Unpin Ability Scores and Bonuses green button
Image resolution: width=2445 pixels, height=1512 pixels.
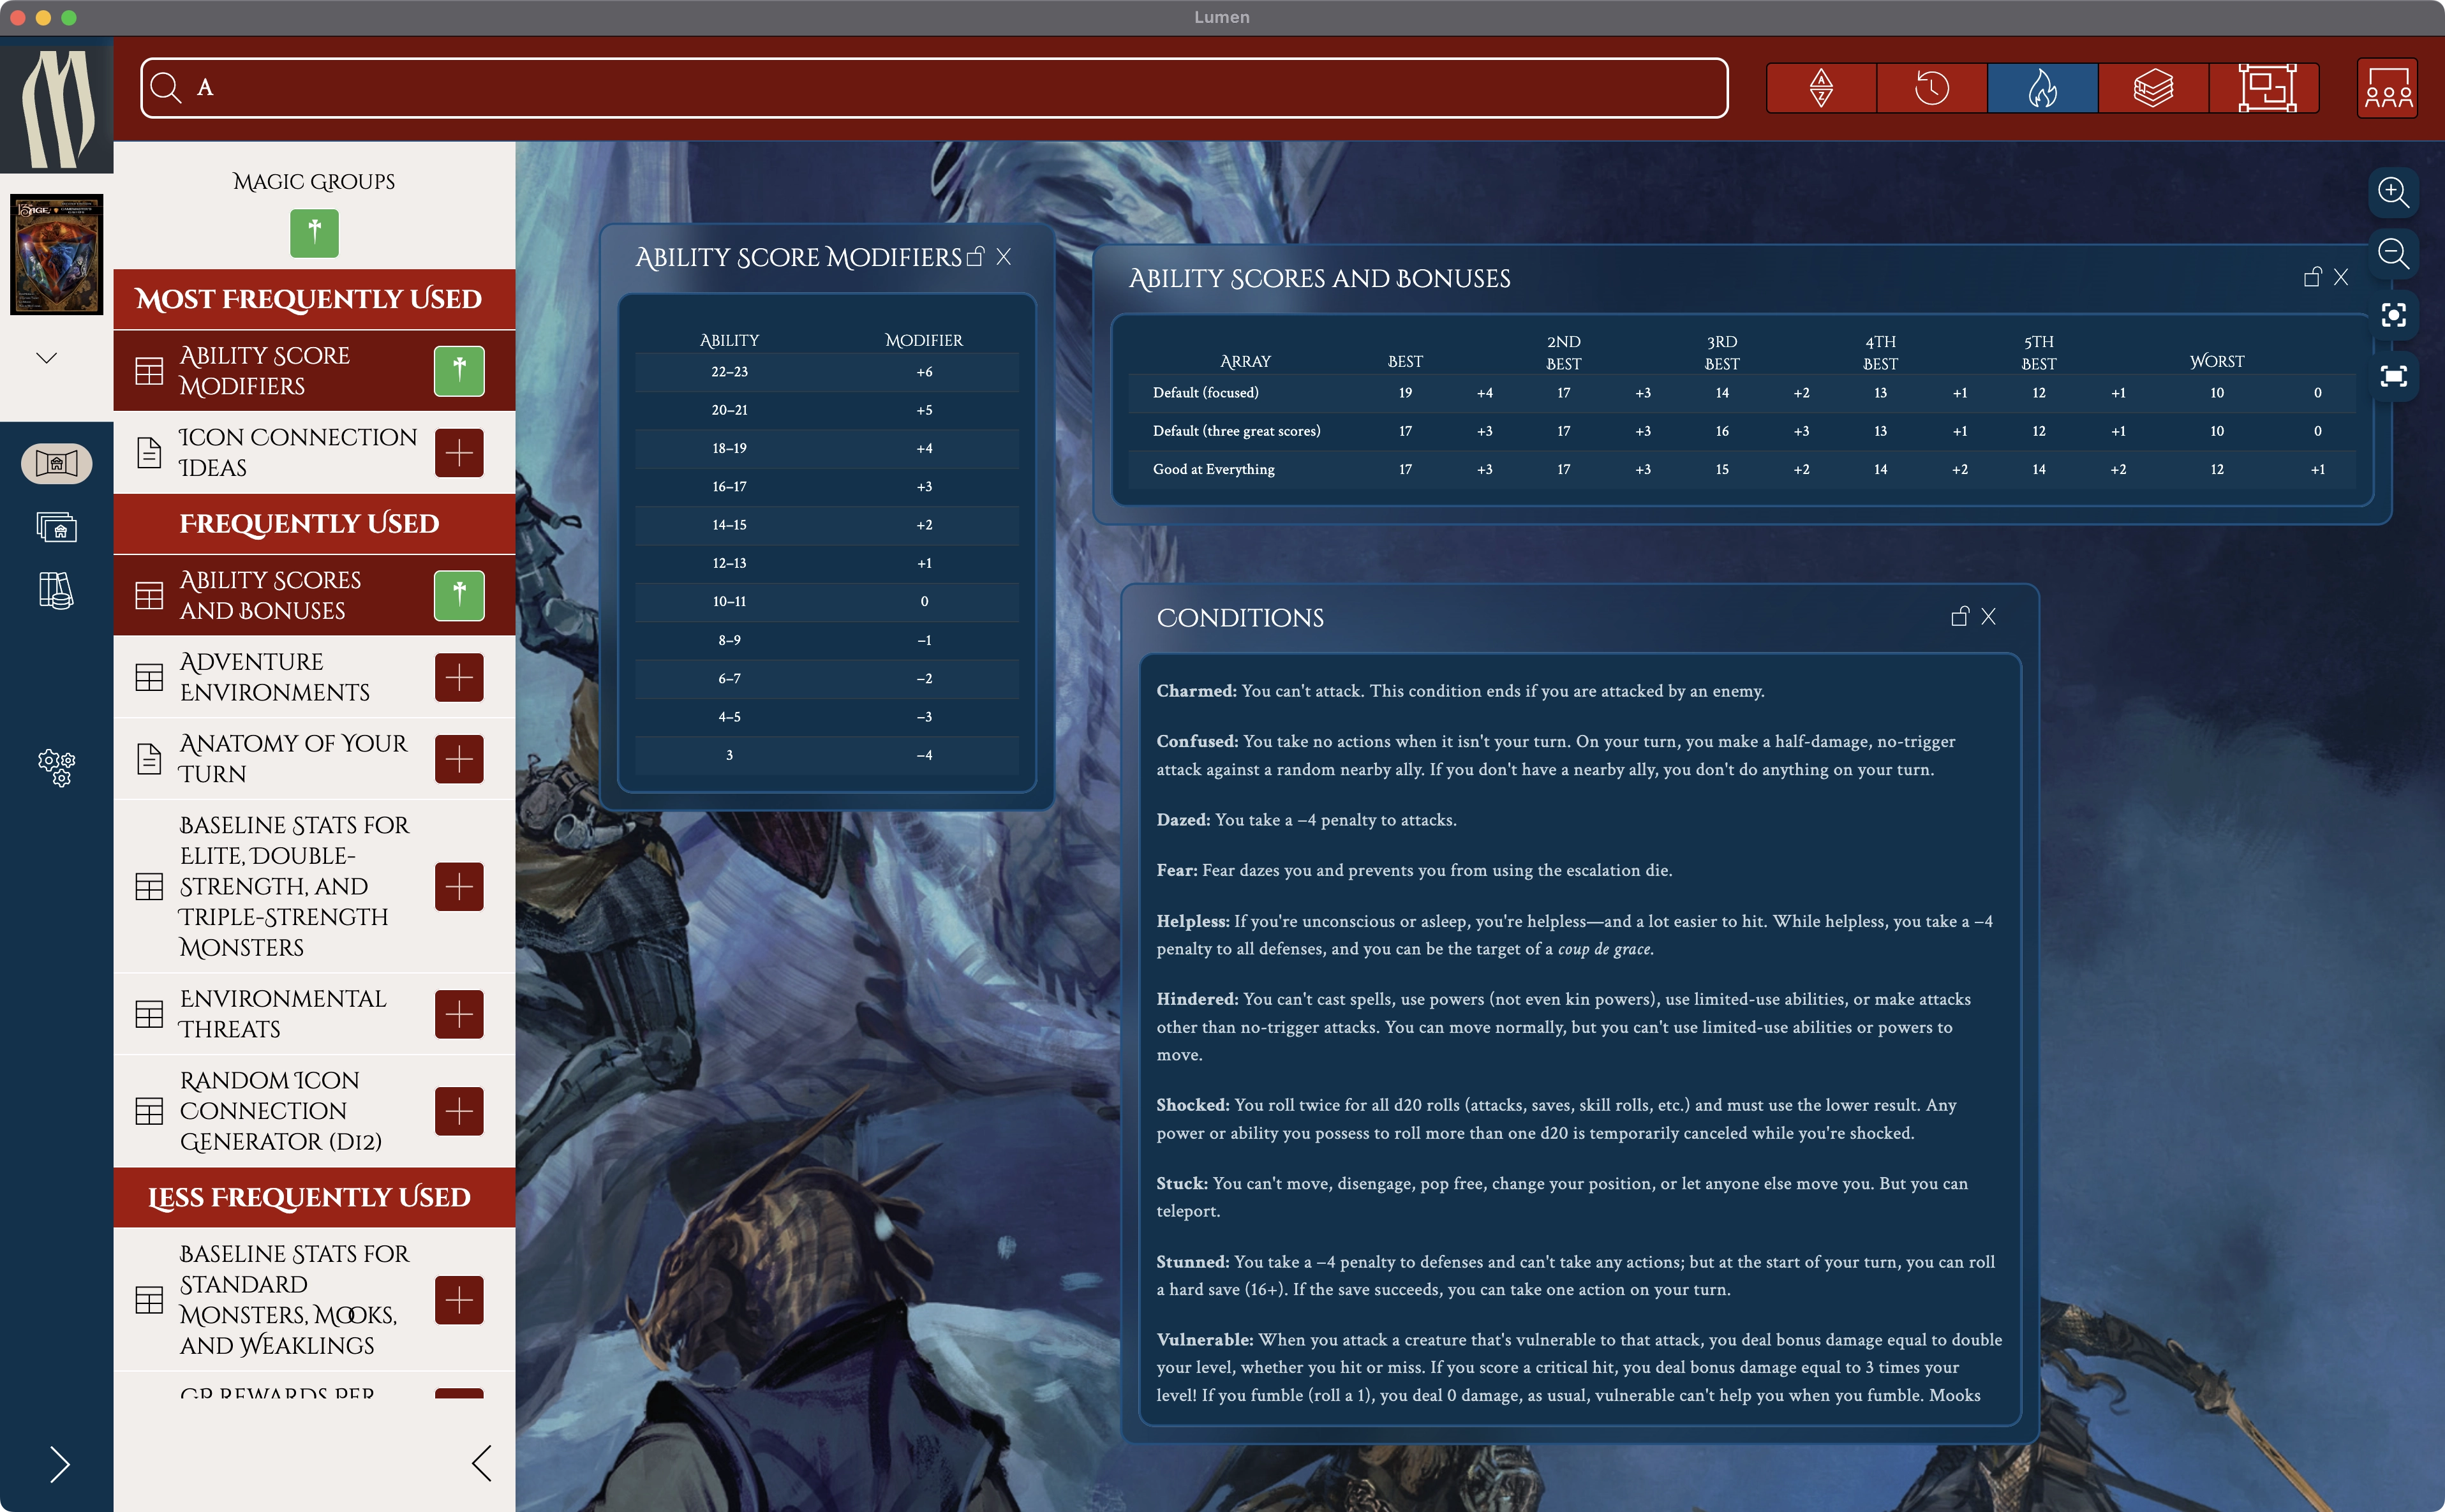[x=459, y=595]
